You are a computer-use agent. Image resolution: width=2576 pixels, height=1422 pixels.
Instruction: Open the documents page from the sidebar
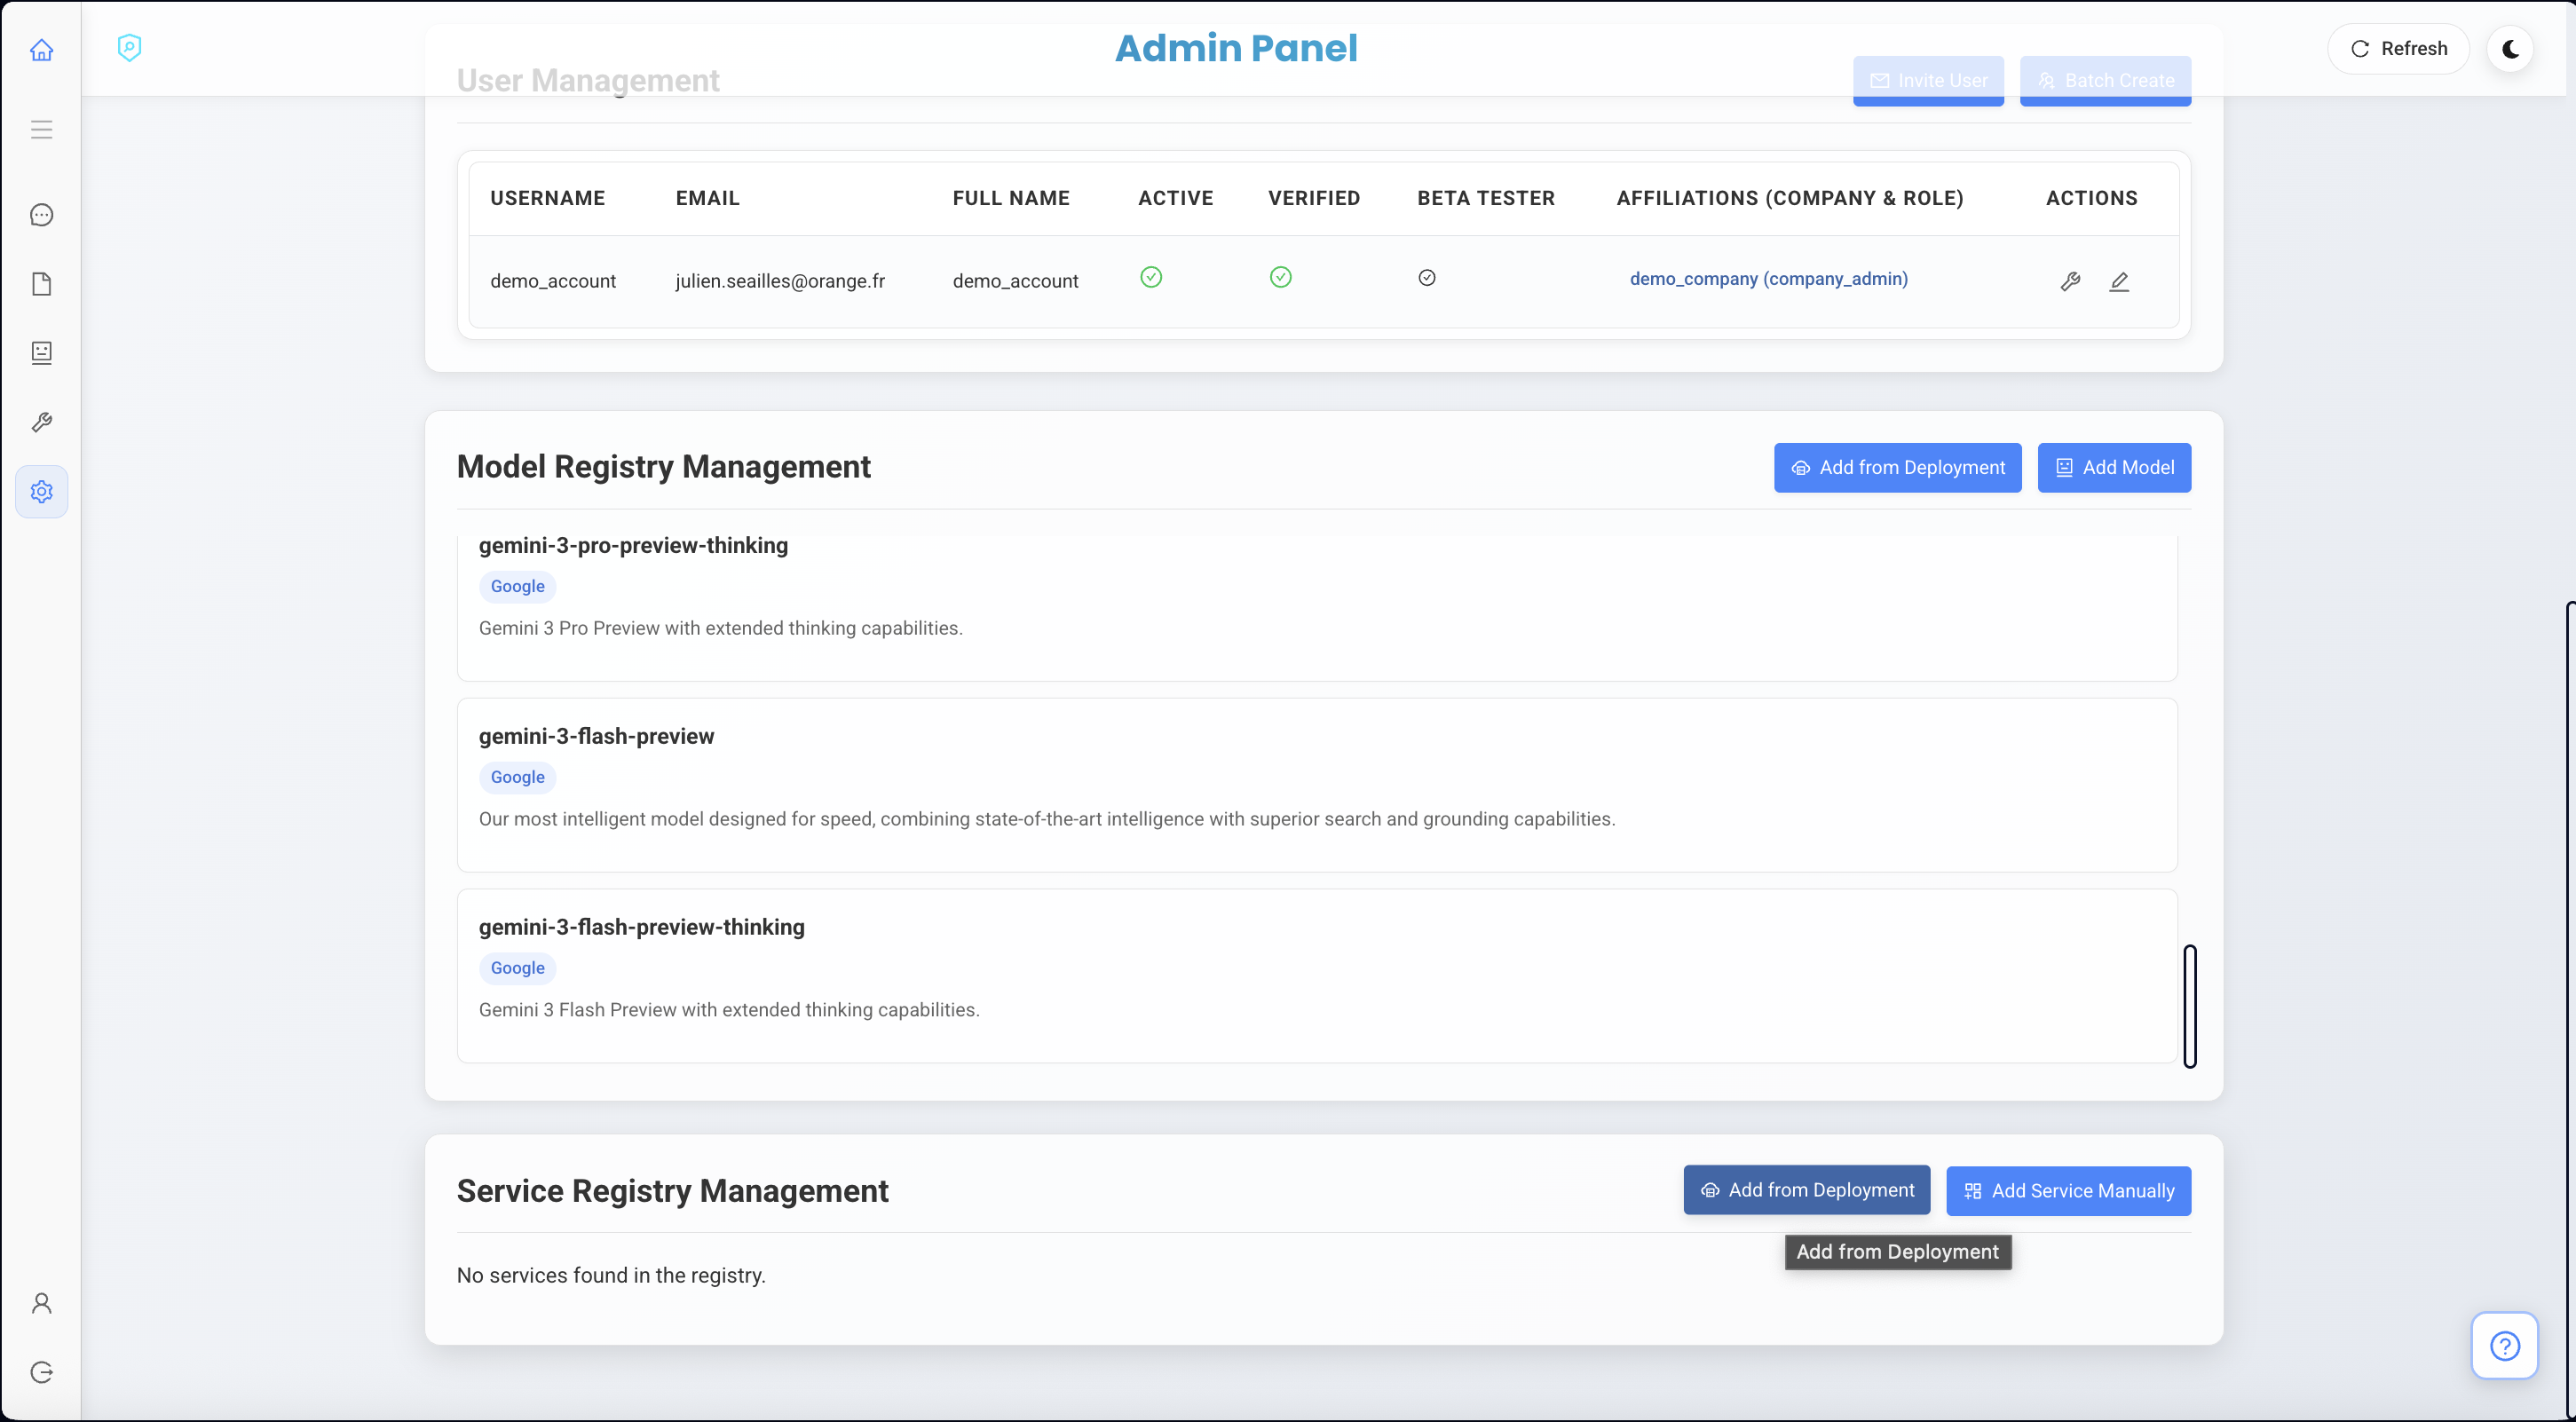[x=41, y=284]
